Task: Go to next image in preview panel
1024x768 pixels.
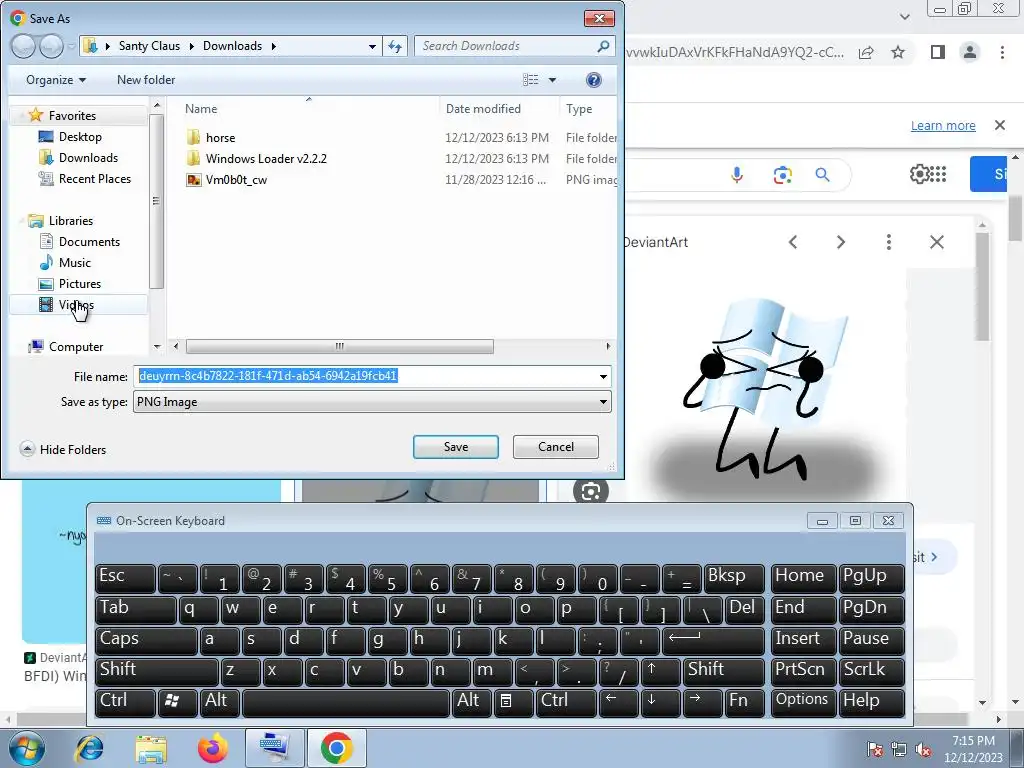Action: click(840, 242)
